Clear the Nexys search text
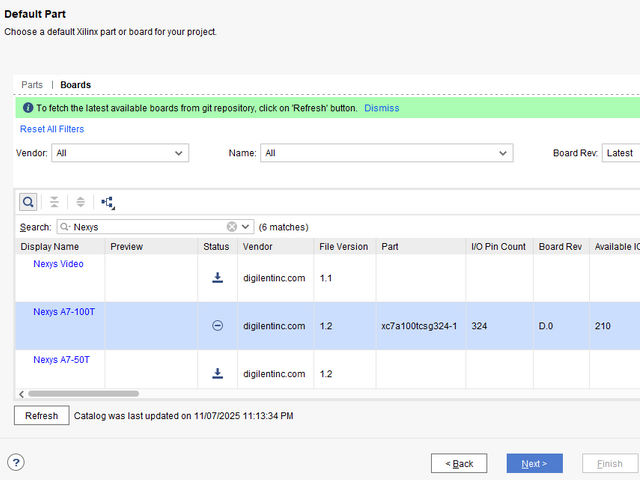640x480 pixels. (232, 227)
